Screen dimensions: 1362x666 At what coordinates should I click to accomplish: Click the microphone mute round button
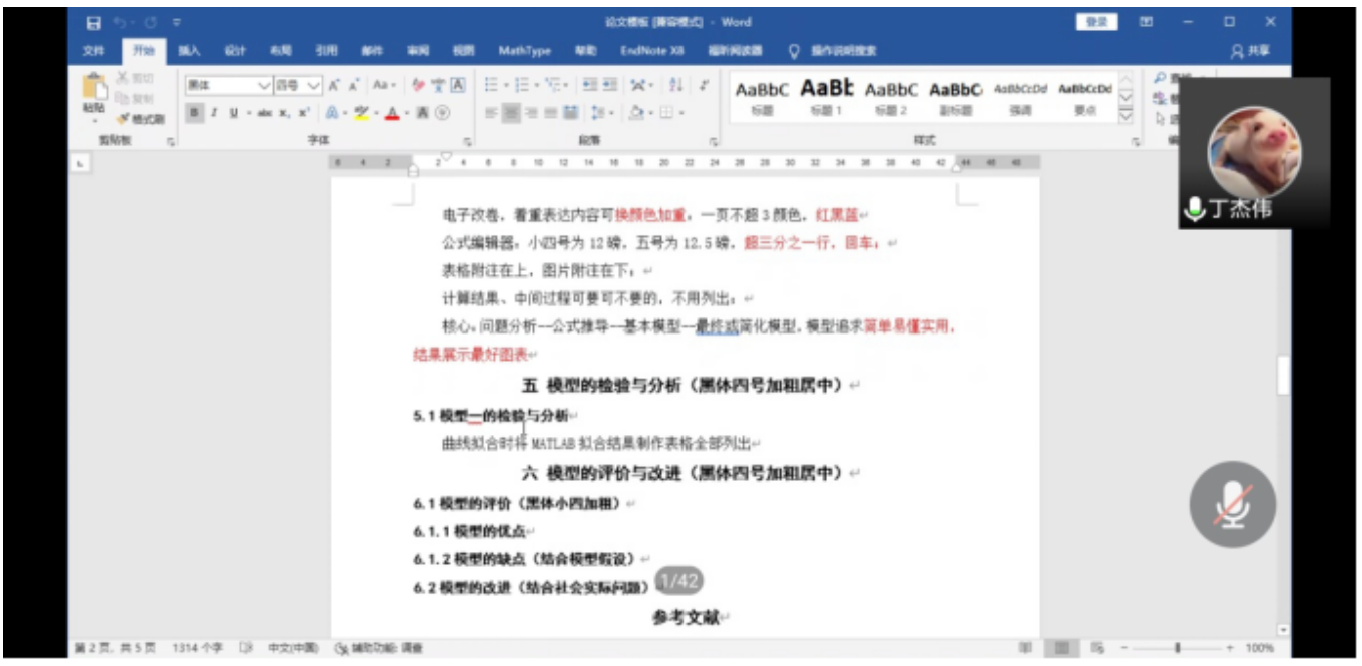(1232, 505)
